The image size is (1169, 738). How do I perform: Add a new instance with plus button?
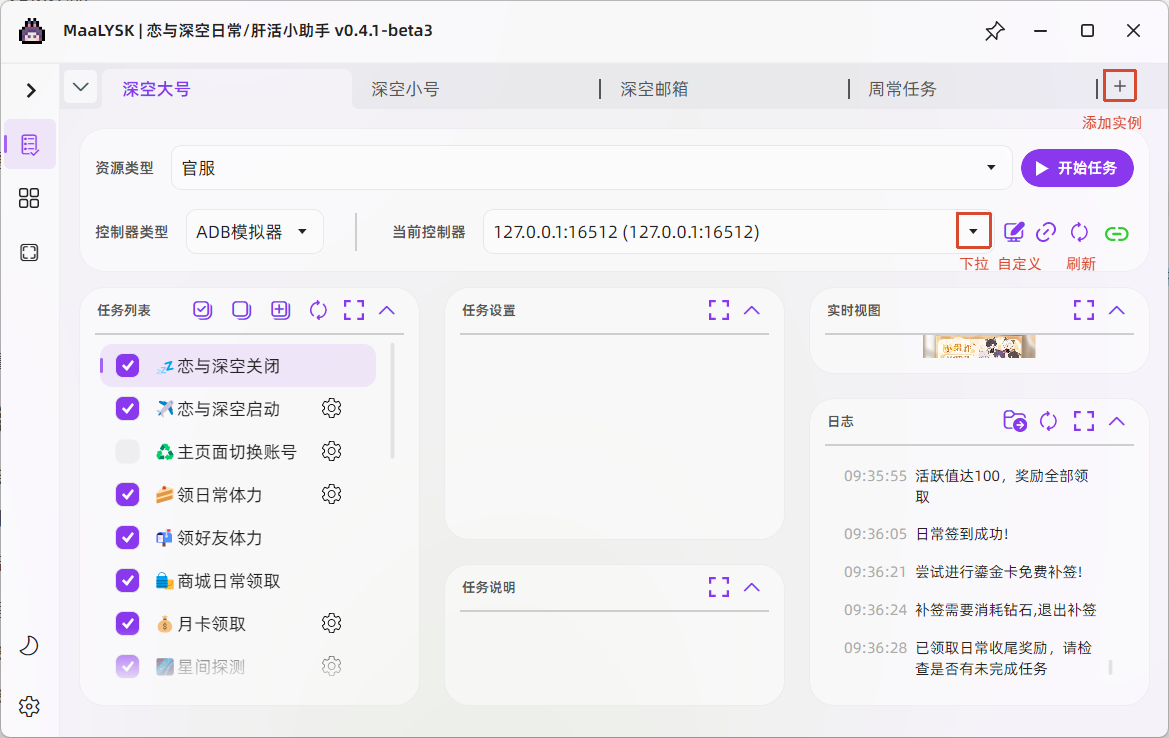click(1120, 86)
